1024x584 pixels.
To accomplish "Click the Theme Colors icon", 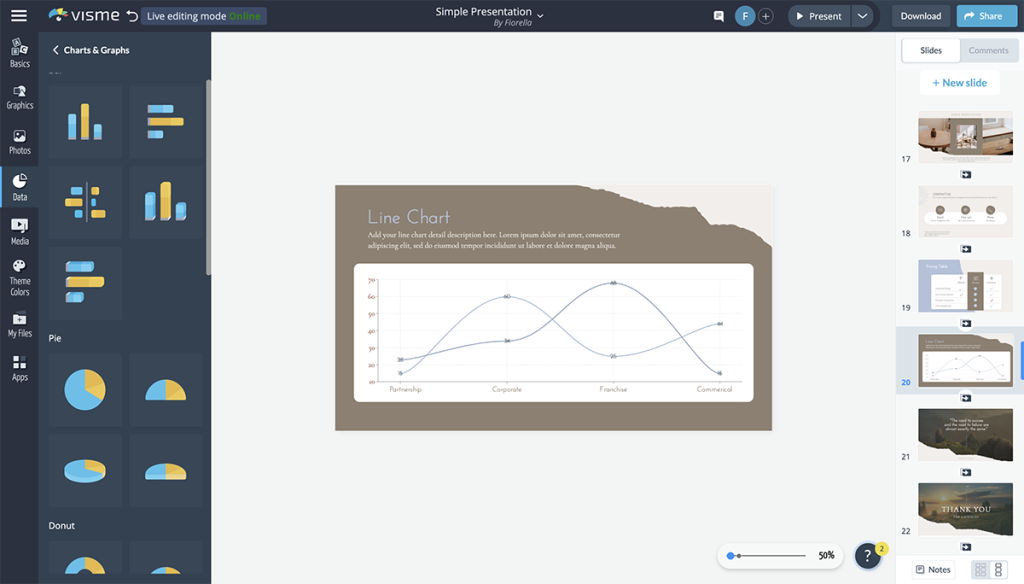I will click(19, 274).
